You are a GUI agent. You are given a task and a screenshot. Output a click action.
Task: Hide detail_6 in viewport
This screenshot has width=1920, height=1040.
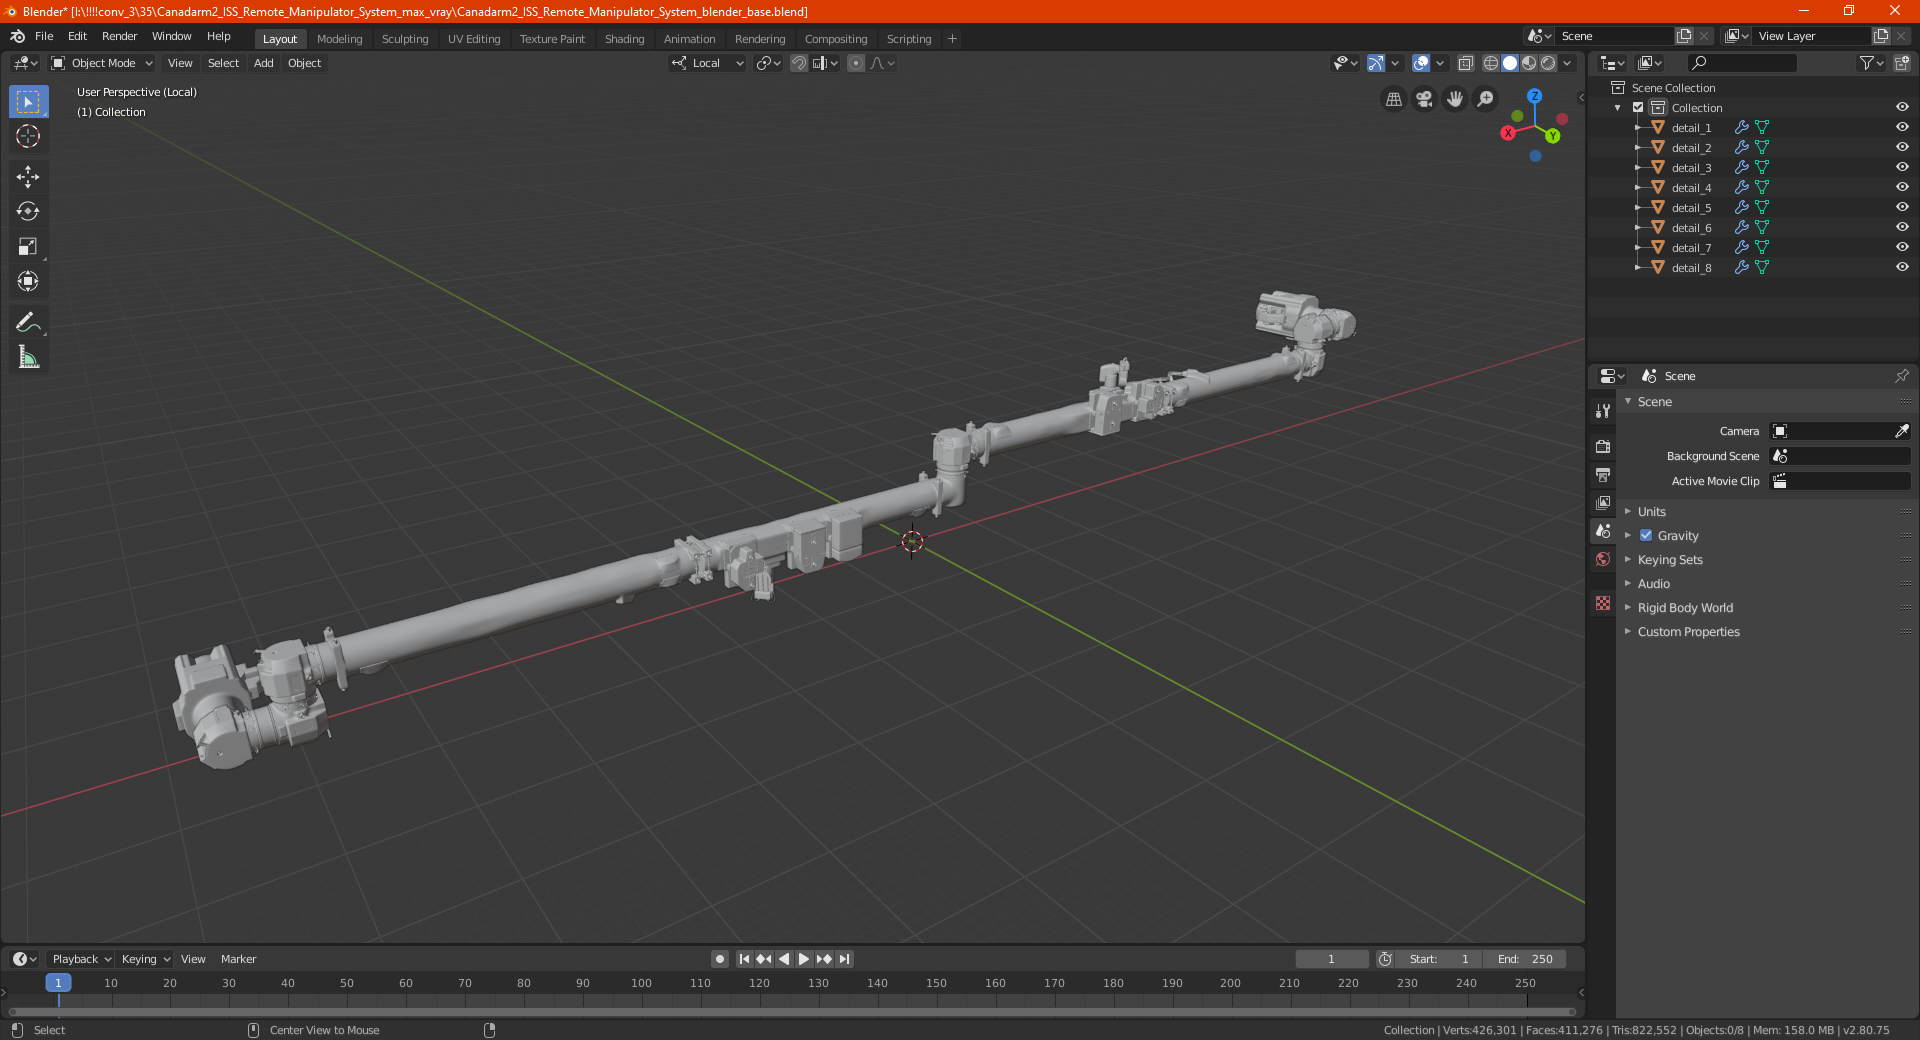pyautogui.click(x=1902, y=227)
